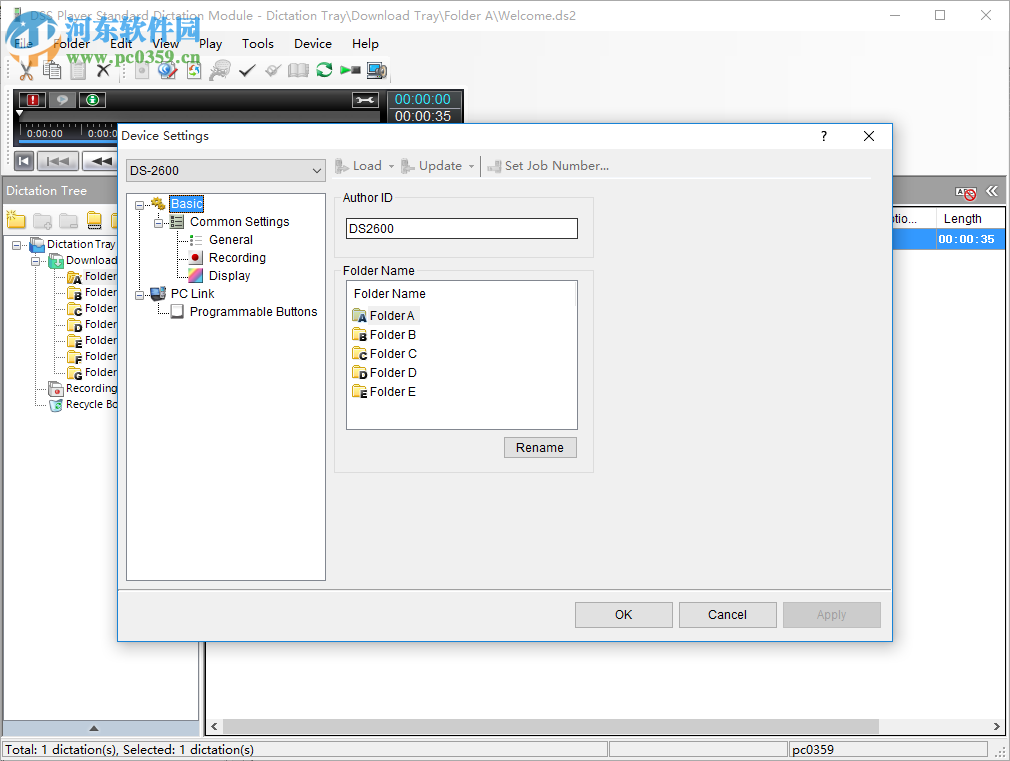
Task: Click the skip to beginning playback button
Action: (24, 161)
